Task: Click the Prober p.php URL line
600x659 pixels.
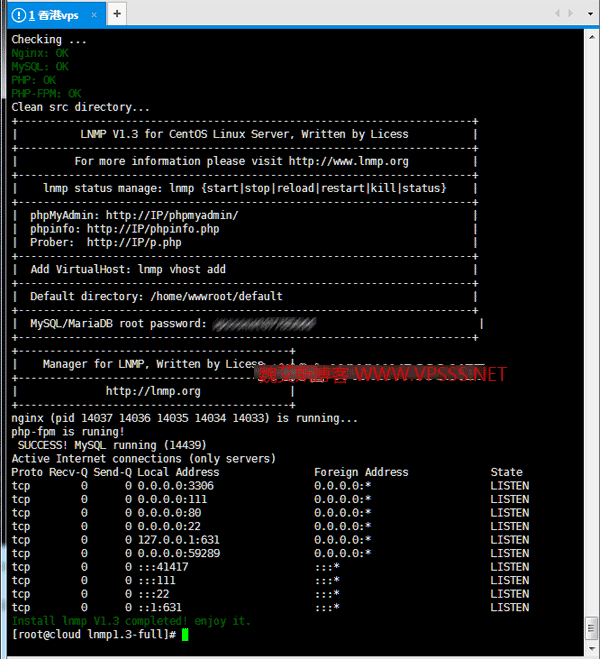Action: pos(105,243)
